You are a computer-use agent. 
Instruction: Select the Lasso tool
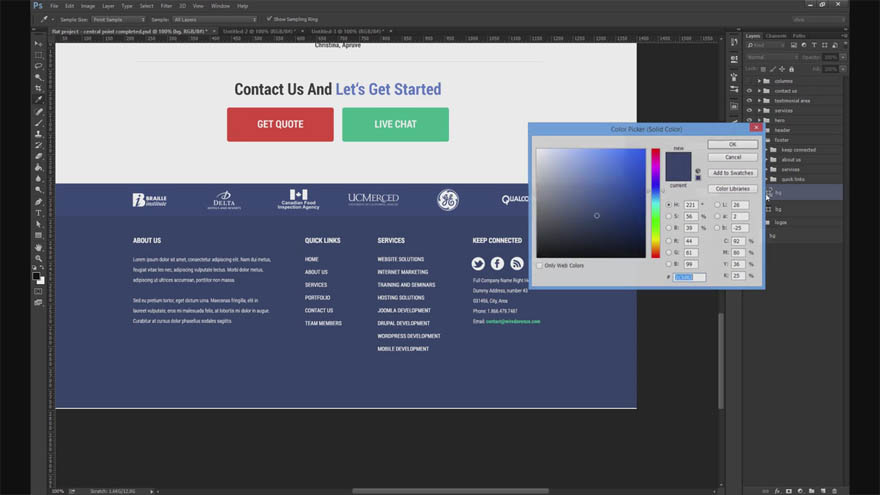click(x=38, y=66)
